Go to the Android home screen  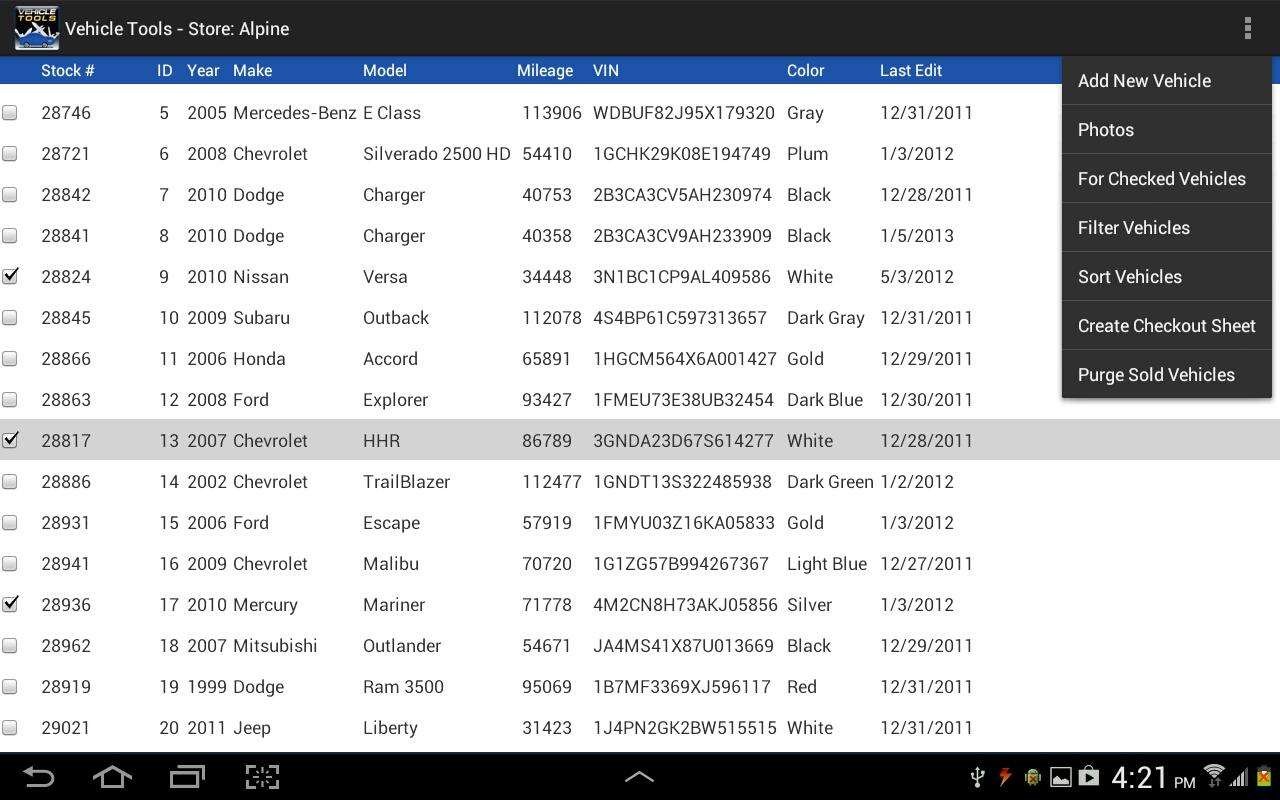112,777
